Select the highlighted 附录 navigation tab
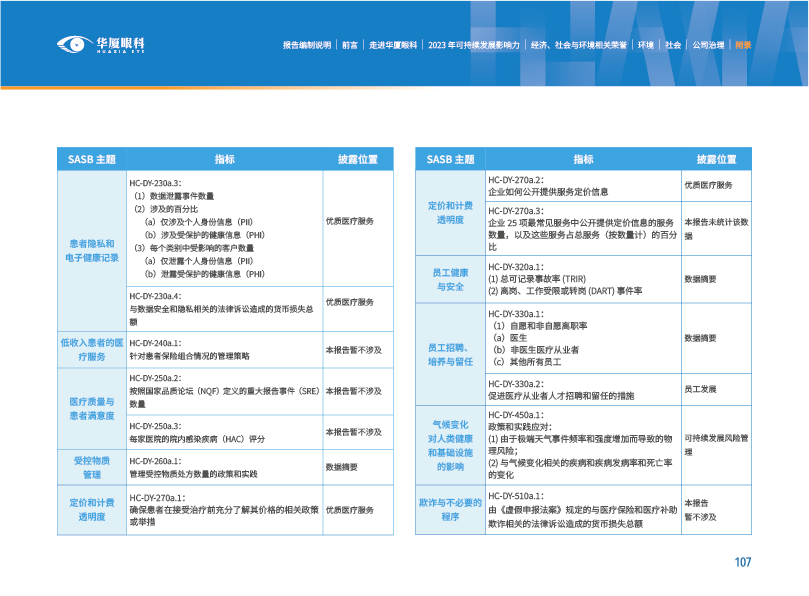The width and height of the screenshot is (809, 596). (742, 45)
